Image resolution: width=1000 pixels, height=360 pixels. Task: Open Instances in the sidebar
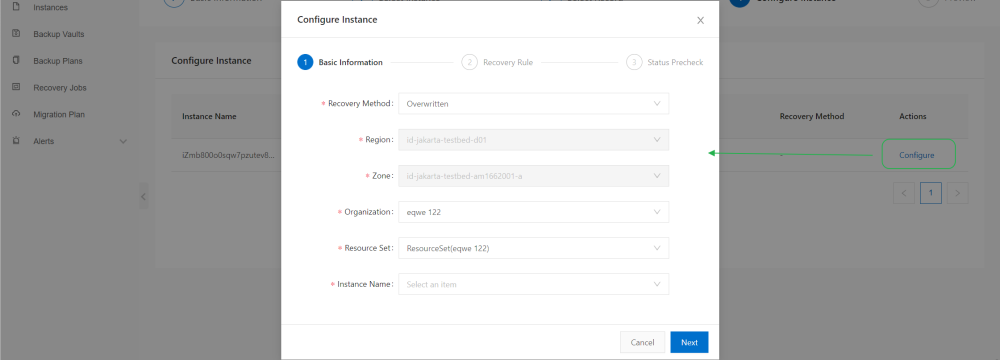point(50,8)
